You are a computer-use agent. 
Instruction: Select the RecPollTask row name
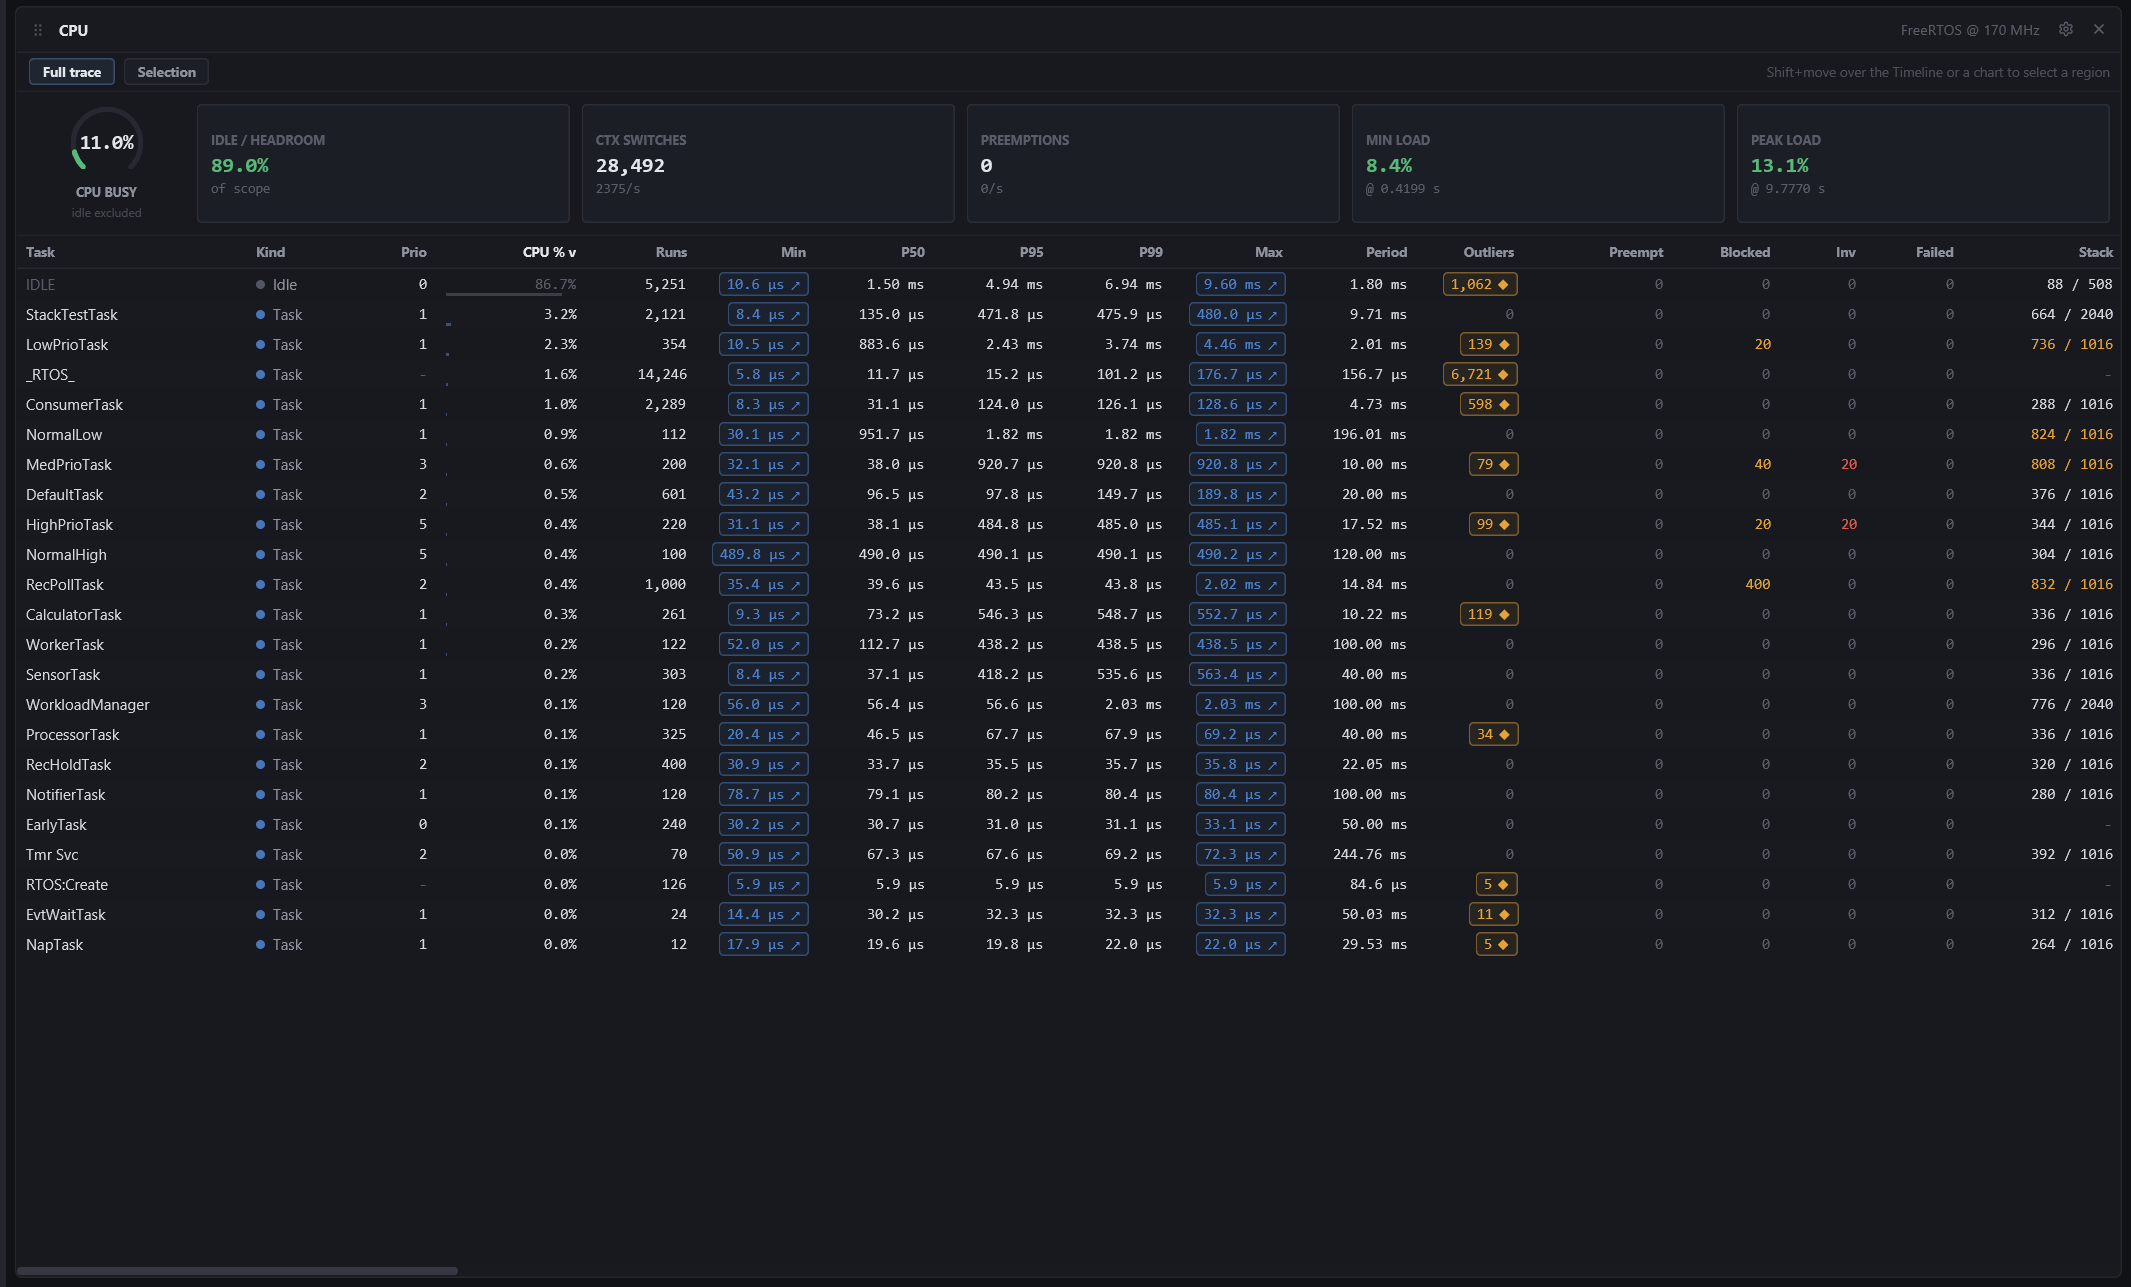tap(65, 584)
